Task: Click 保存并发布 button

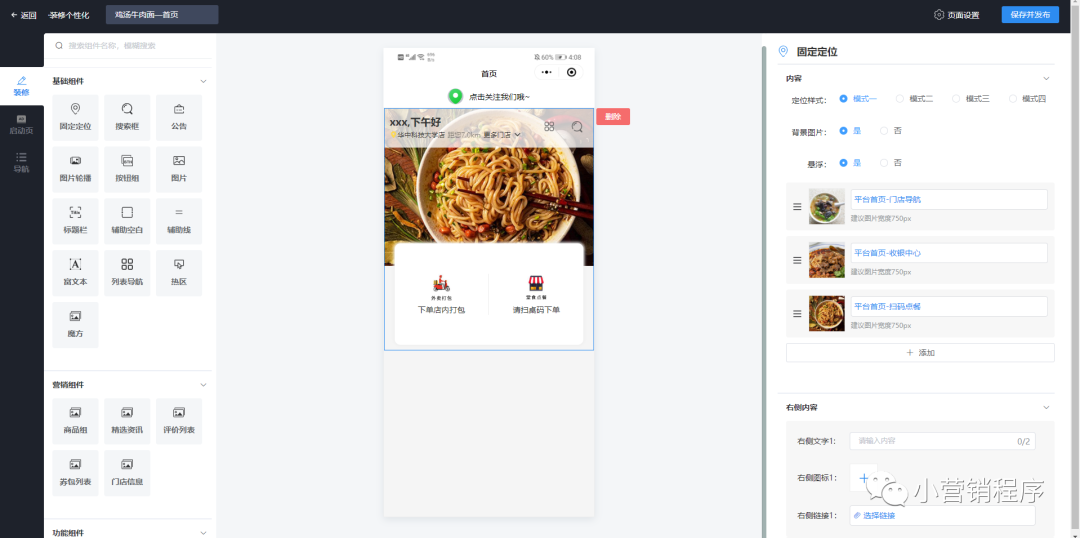Action: coord(1030,14)
